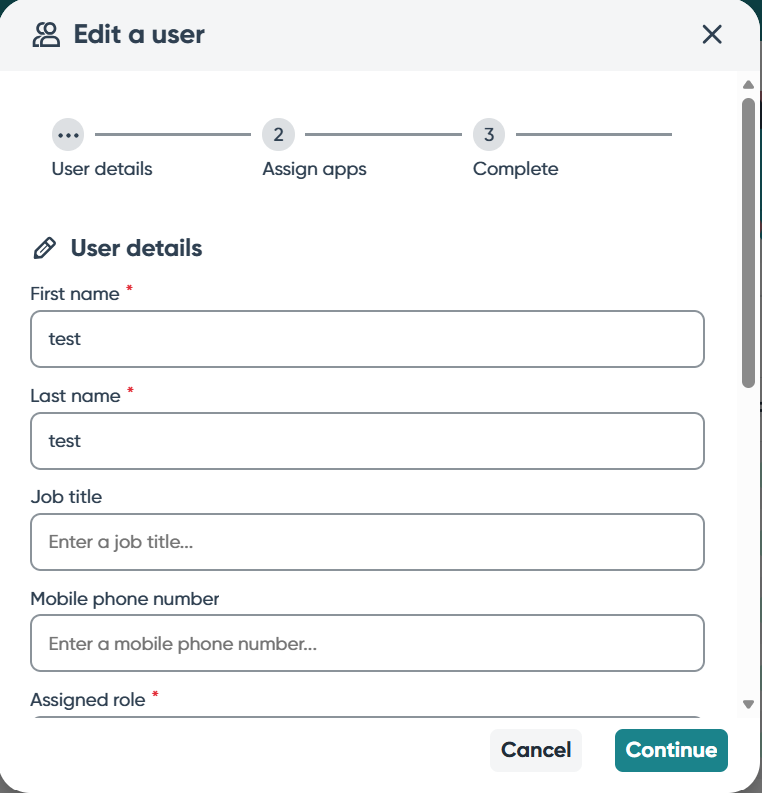Image resolution: width=762 pixels, height=793 pixels.
Task: Click the pencil icon next to User details
Action: (44, 249)
